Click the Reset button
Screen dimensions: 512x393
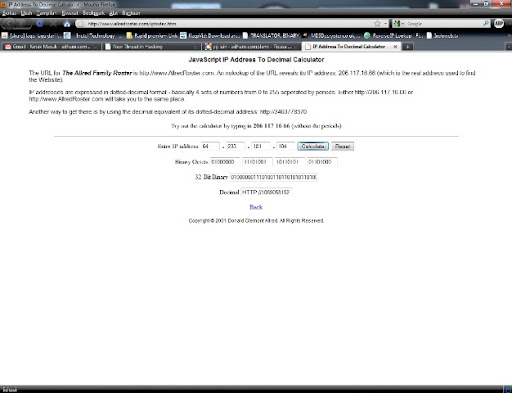click(x=342, y=146)
